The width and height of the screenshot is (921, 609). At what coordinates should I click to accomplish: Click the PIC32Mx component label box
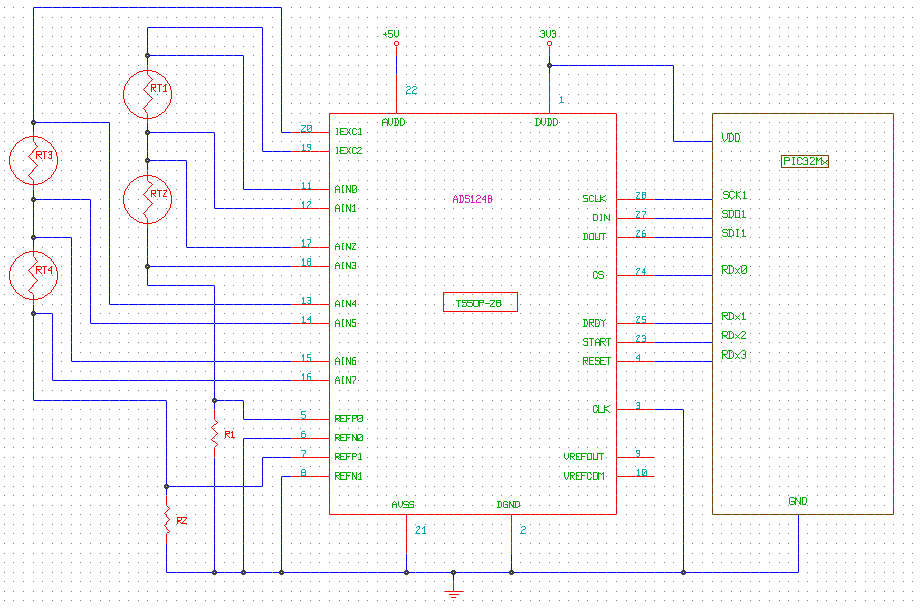[x=805, y=161]
